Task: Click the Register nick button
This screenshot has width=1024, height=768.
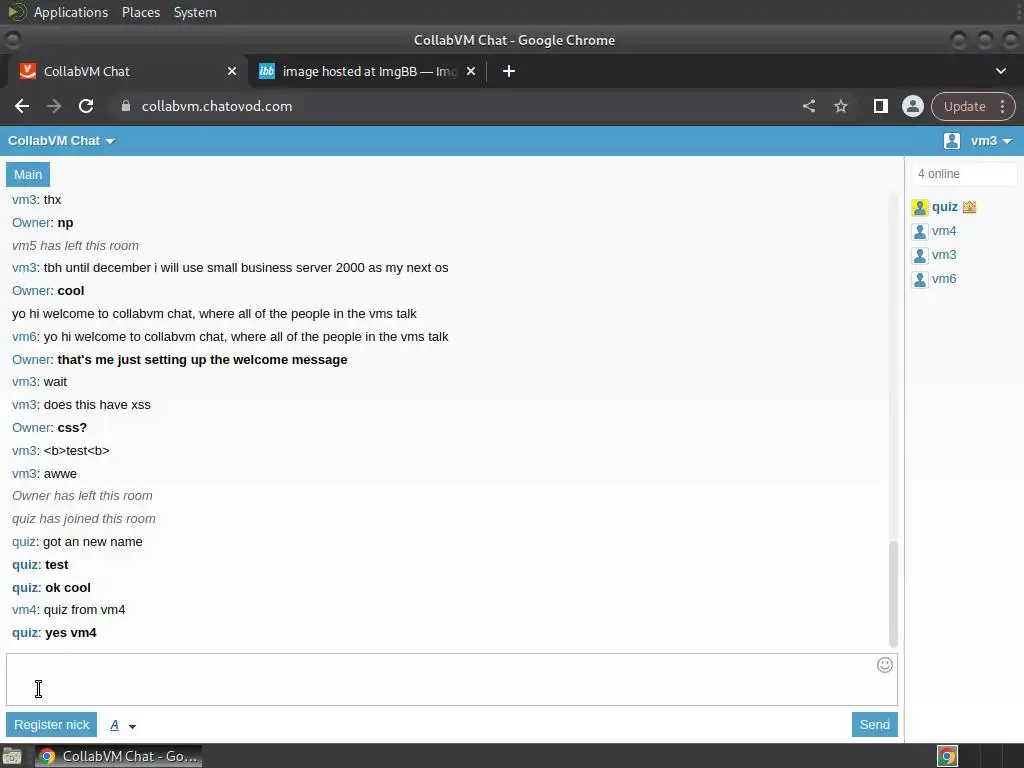Action: (x=52, y=725)
